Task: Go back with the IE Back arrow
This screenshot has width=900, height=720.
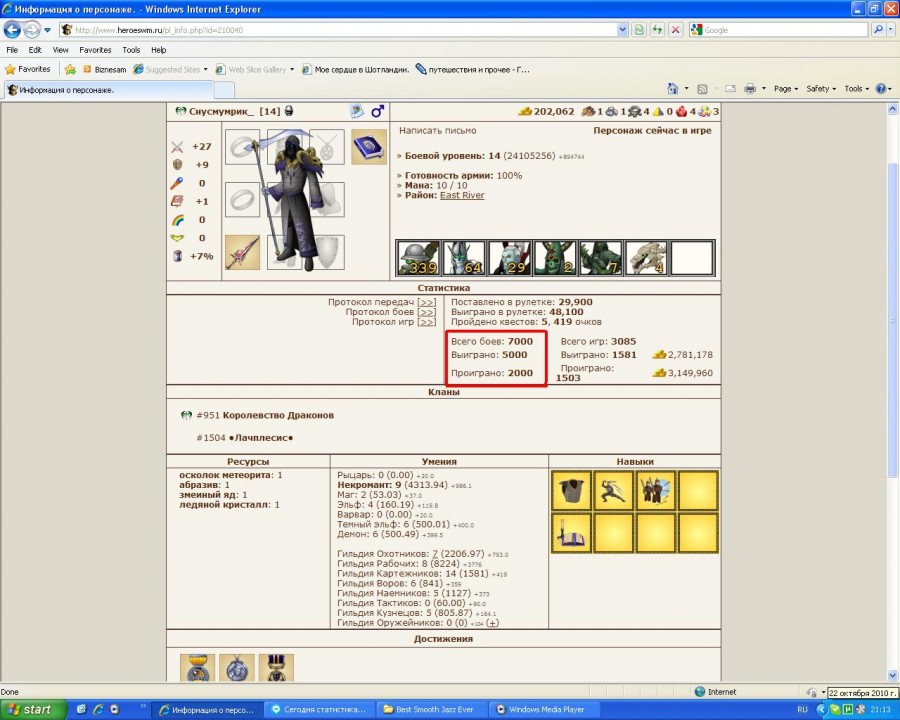Action: click(13, 29)
